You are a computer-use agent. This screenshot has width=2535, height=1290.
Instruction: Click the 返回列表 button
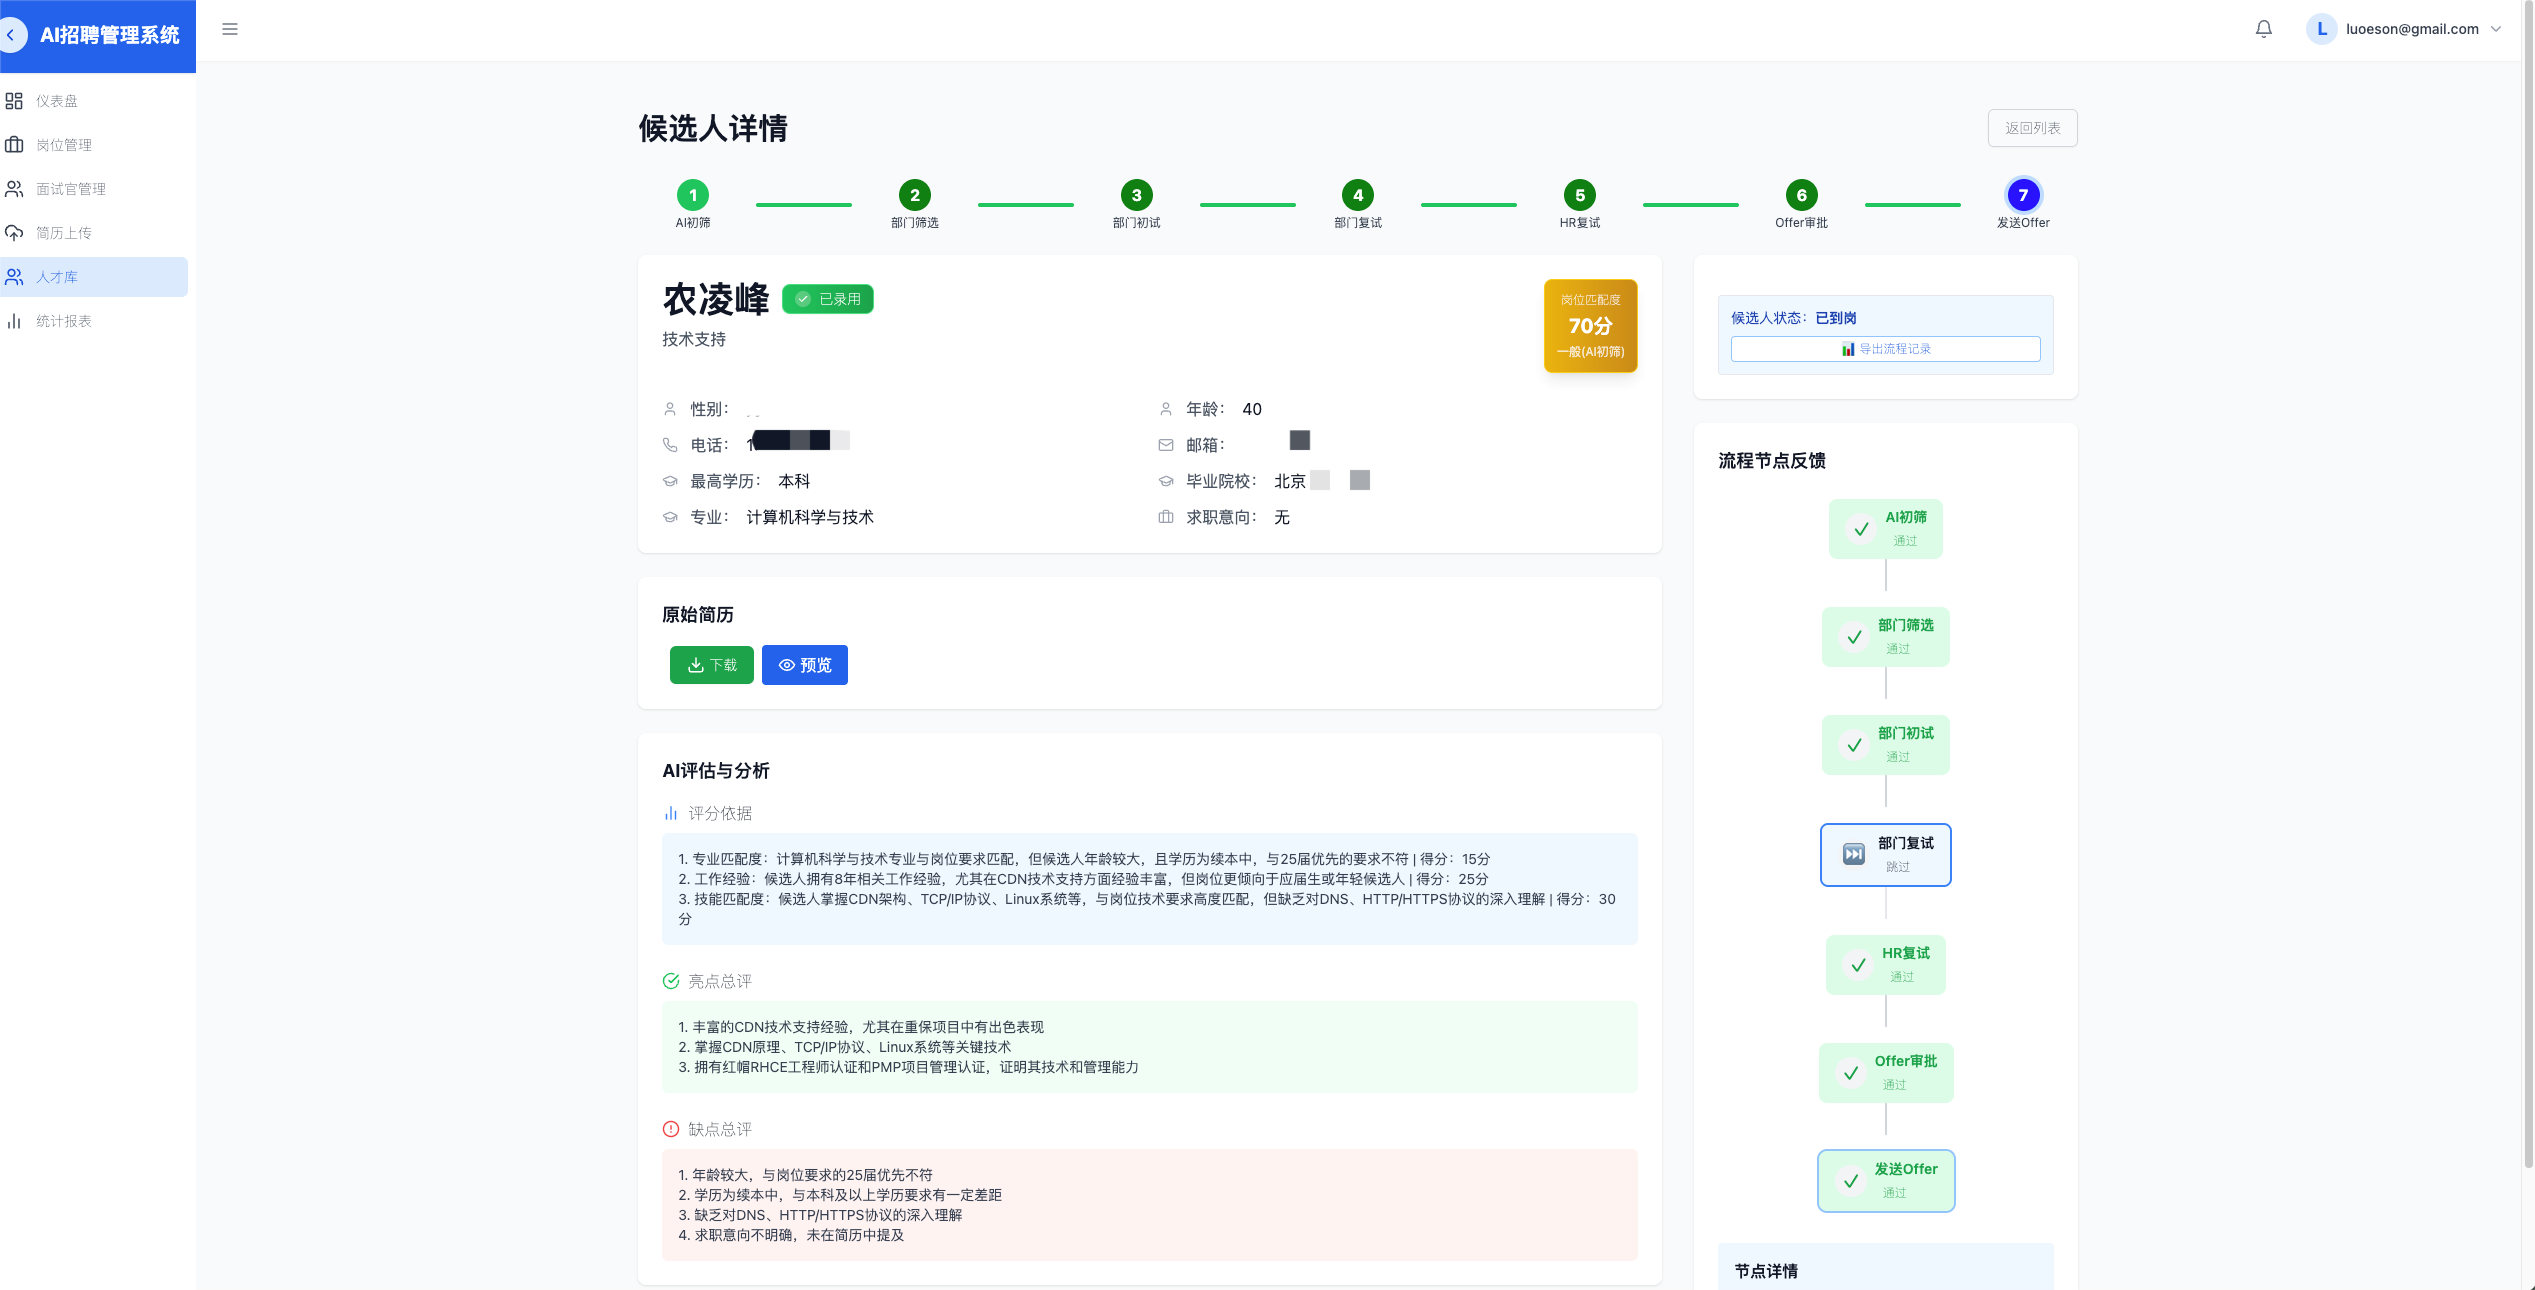(x=2032, y=128)
